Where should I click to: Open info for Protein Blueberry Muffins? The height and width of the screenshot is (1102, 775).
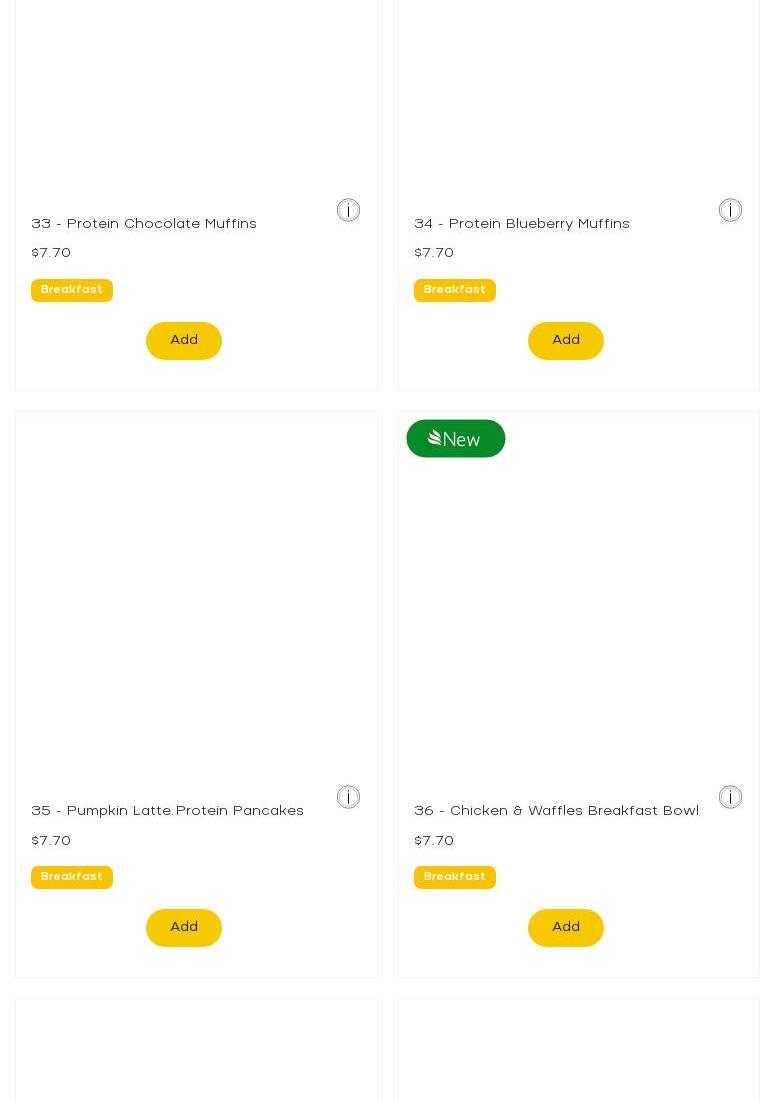(x=730, y=210)
